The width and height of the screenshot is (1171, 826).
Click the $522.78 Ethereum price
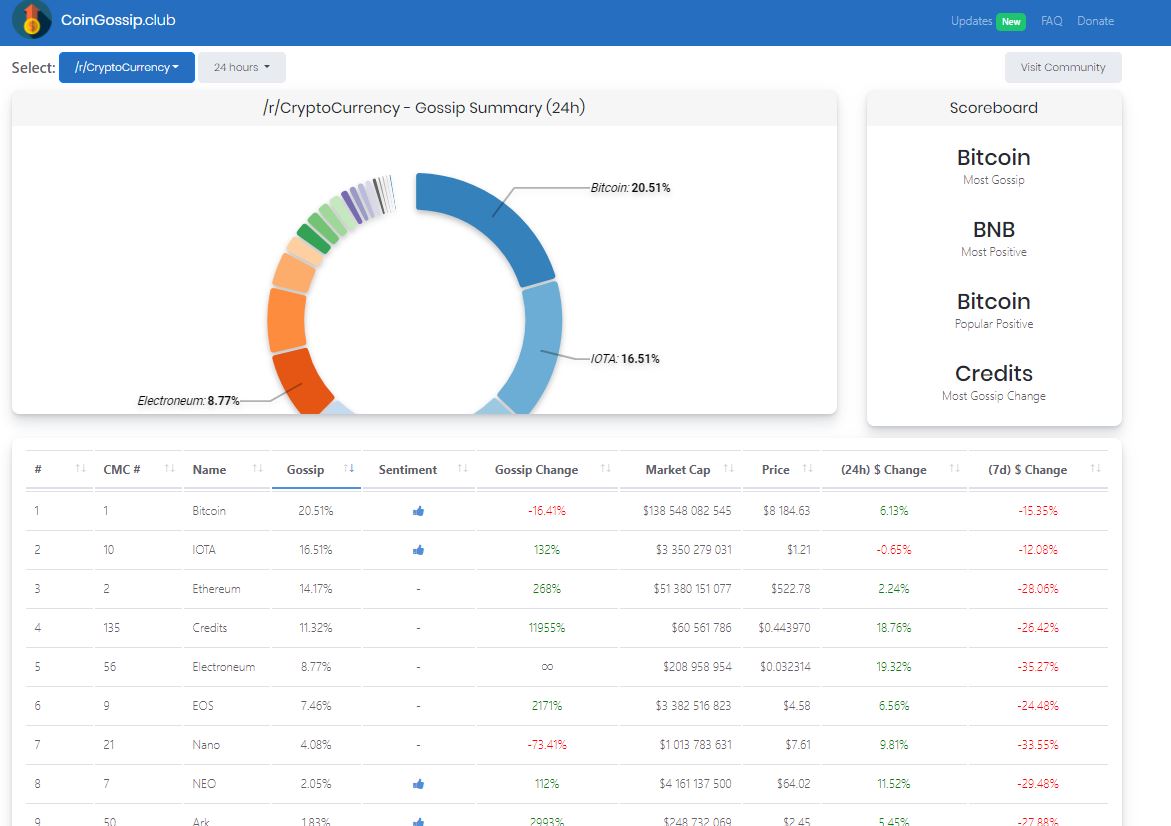click(790, 589)
